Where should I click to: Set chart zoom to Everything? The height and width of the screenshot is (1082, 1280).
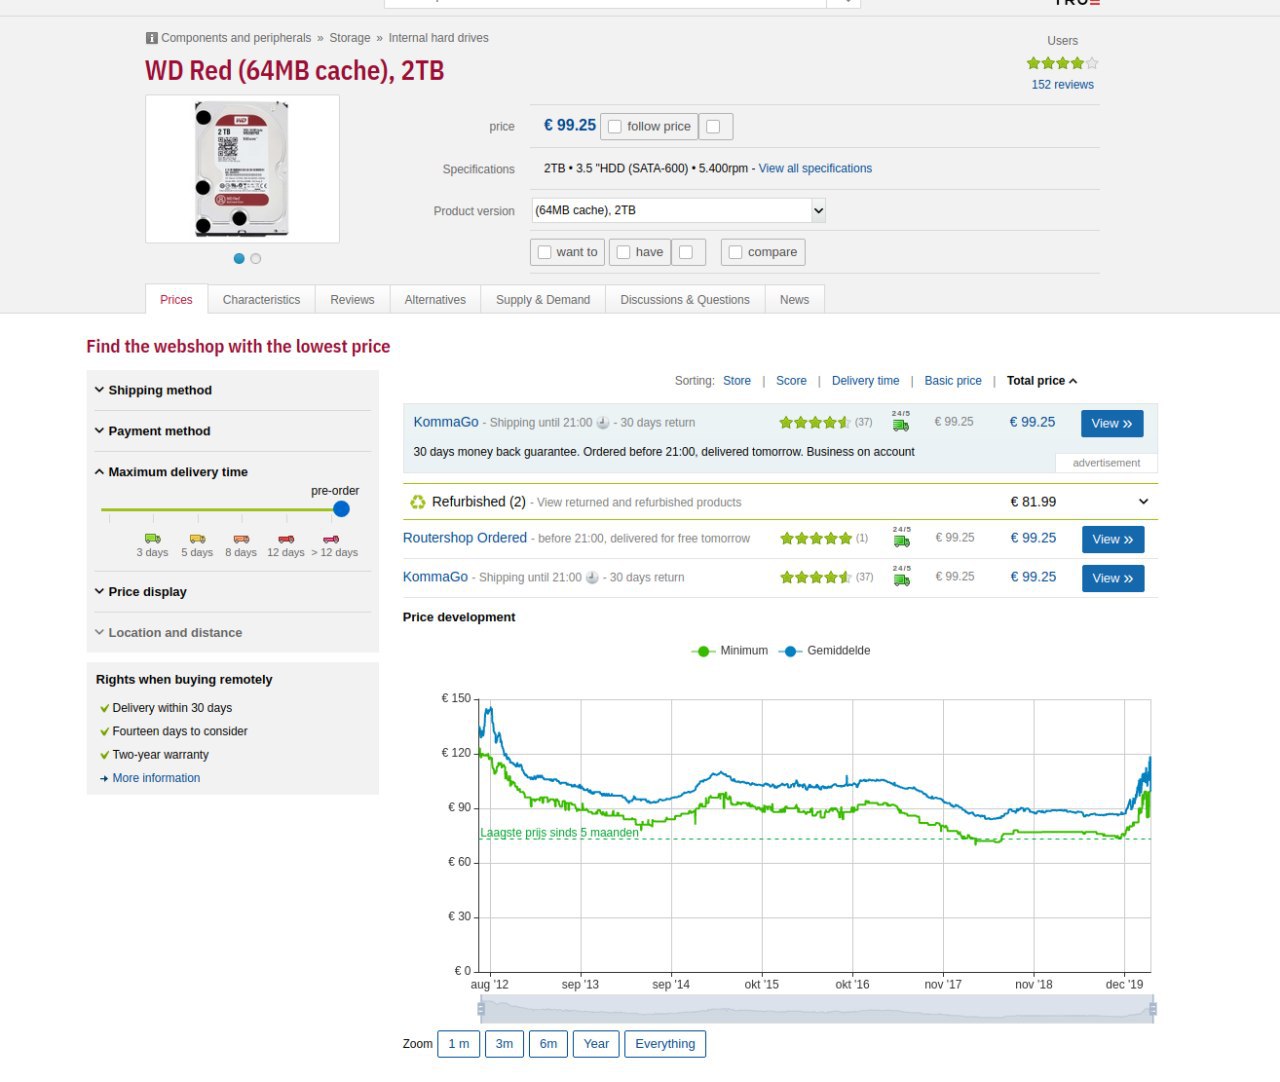[665, 1044]
